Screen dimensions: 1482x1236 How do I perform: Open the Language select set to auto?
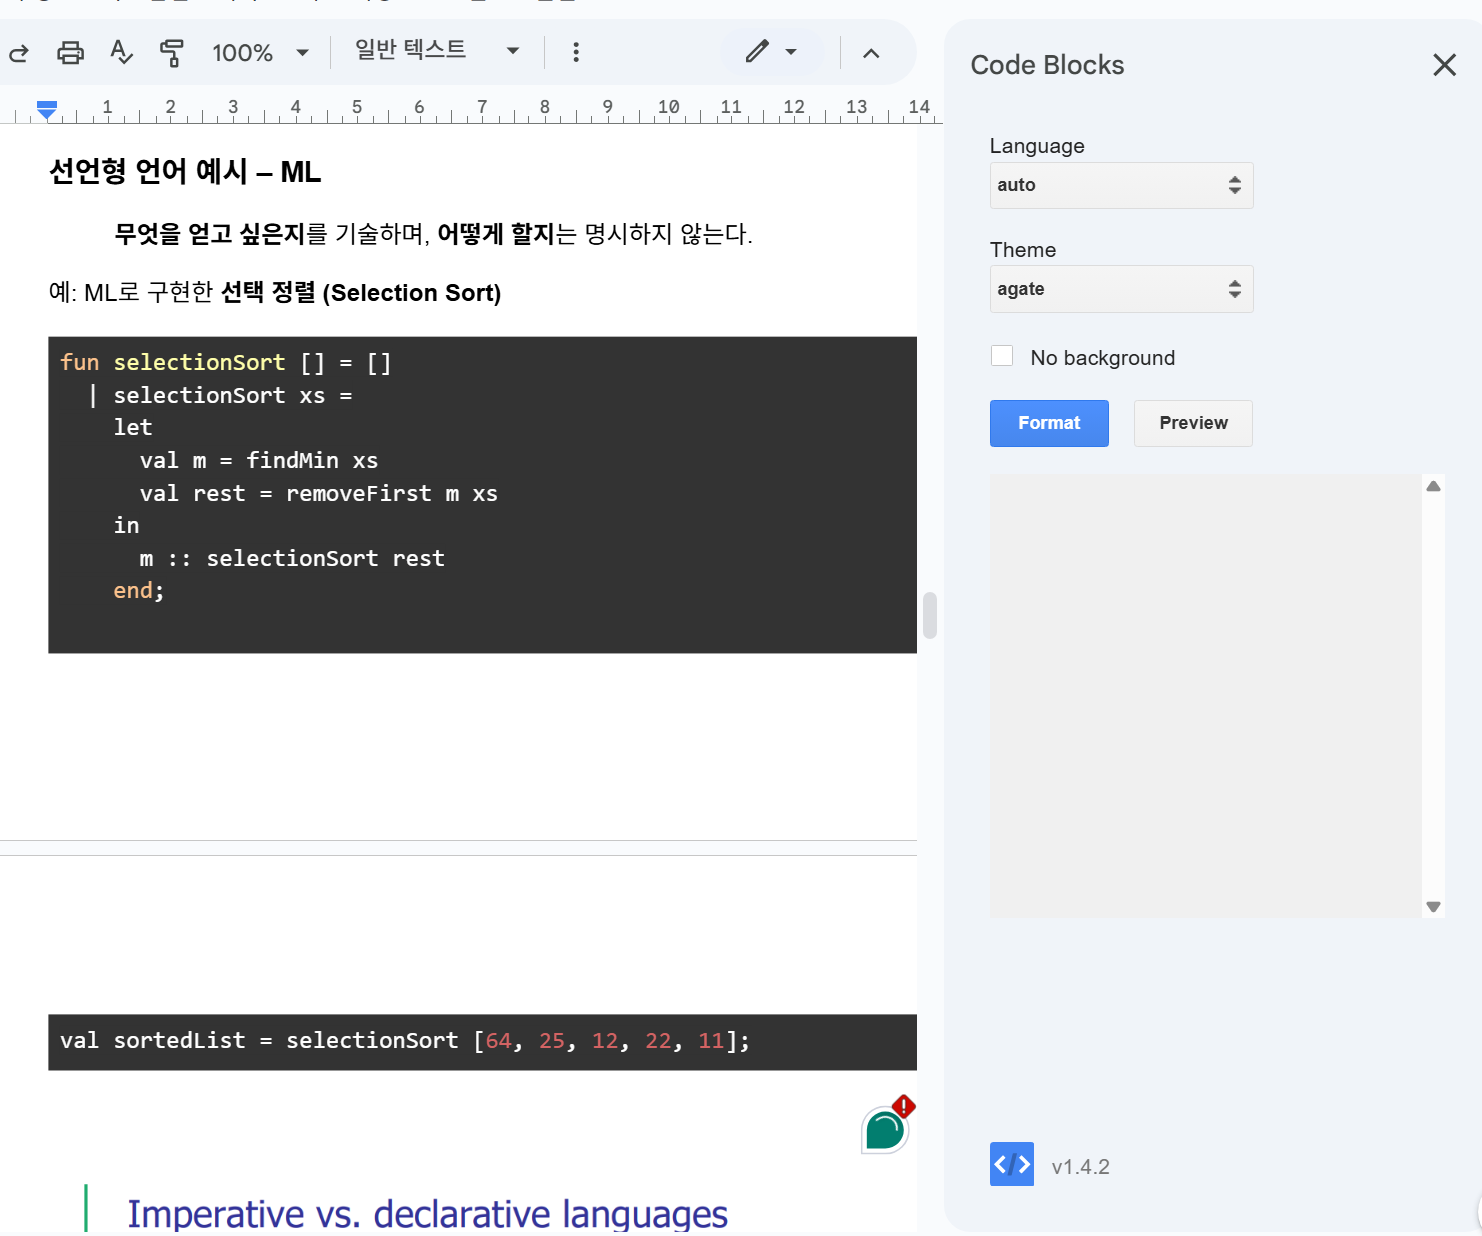point(1121,185)
